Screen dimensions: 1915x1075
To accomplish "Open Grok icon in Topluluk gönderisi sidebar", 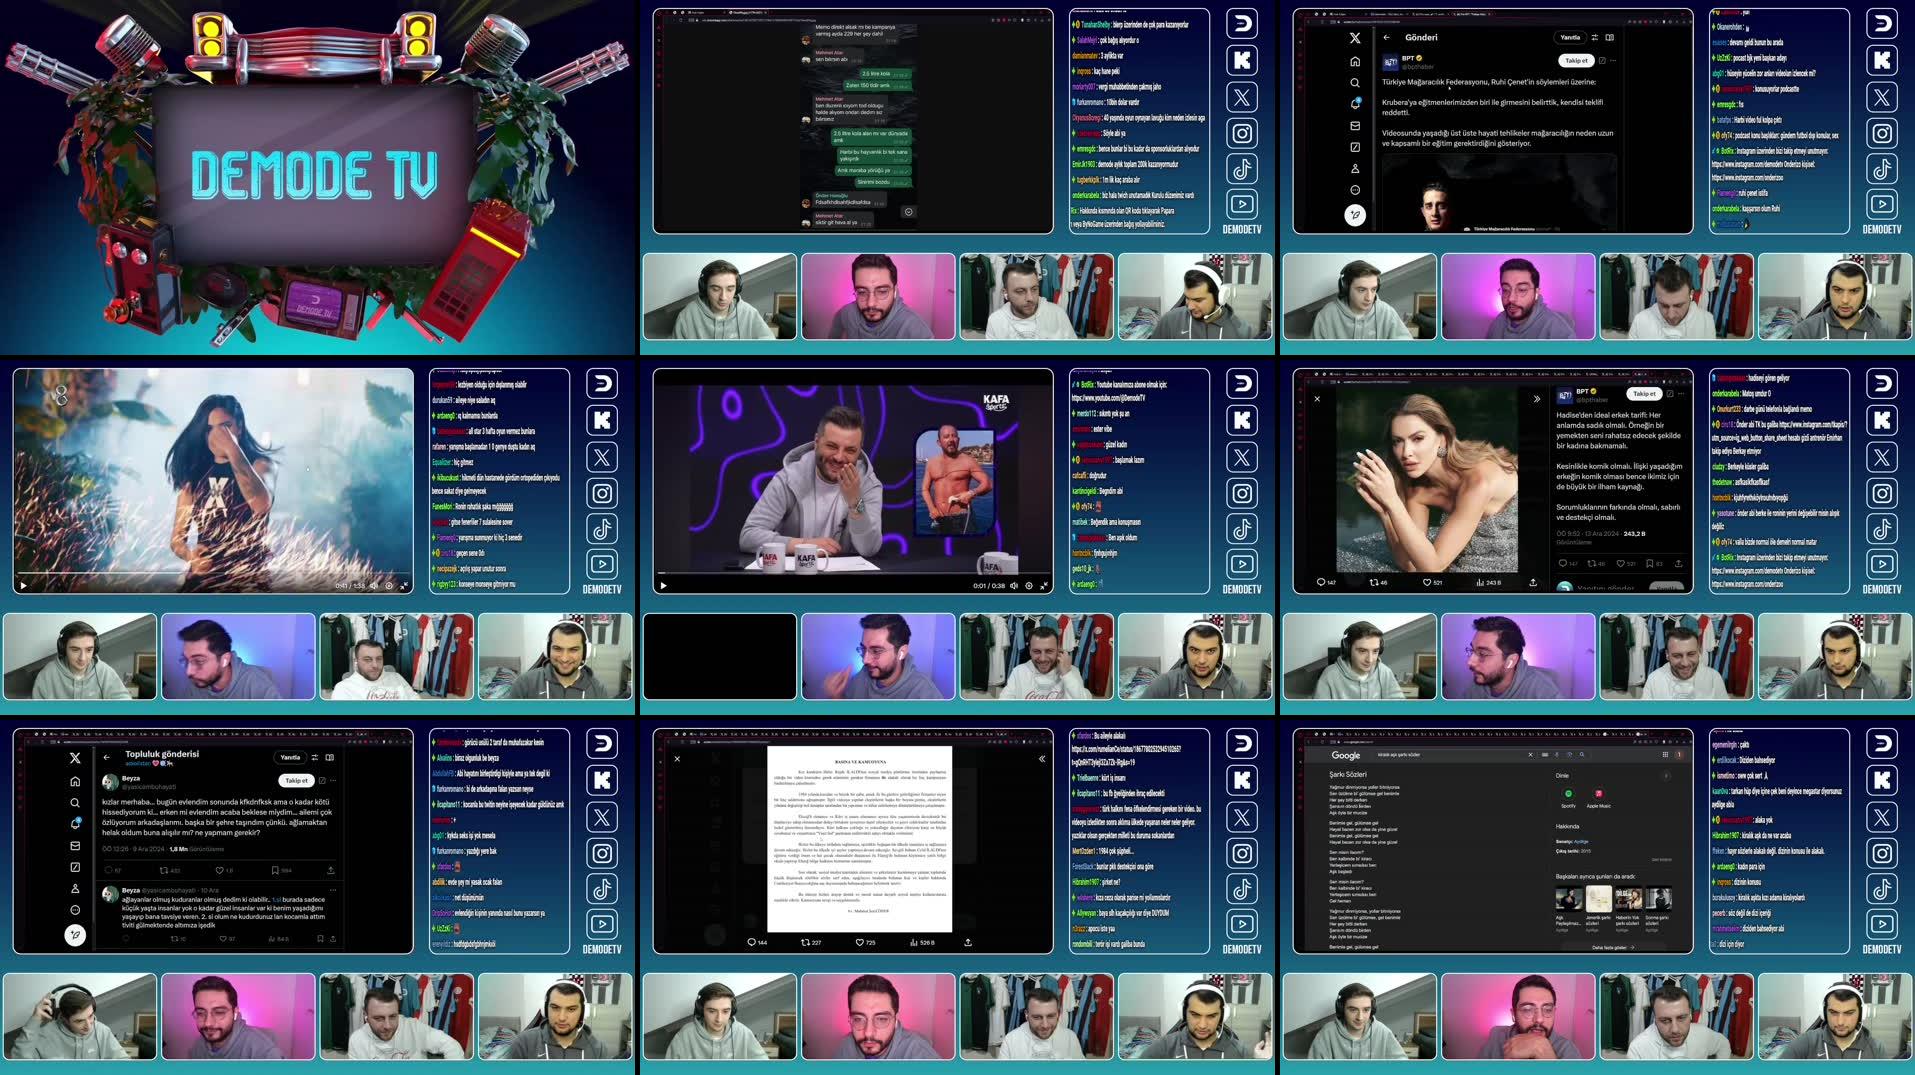I will (75, 867).
